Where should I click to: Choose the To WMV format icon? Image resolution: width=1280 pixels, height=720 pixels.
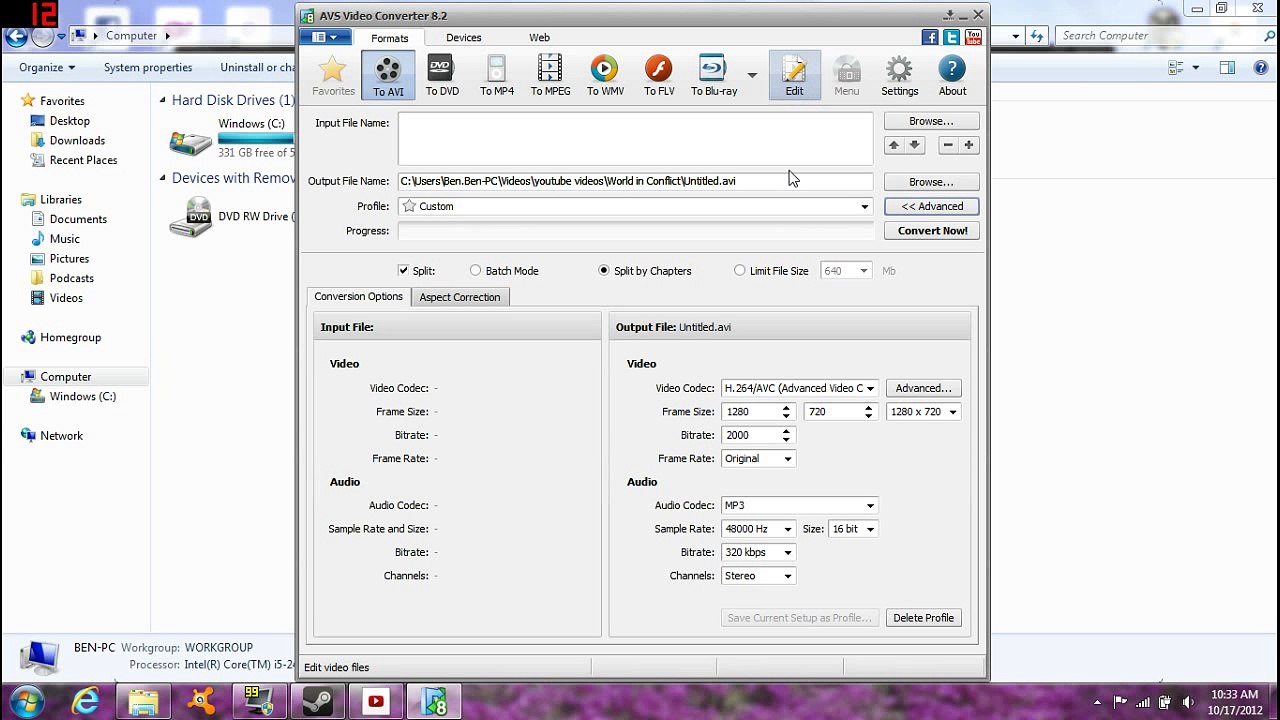605,76
